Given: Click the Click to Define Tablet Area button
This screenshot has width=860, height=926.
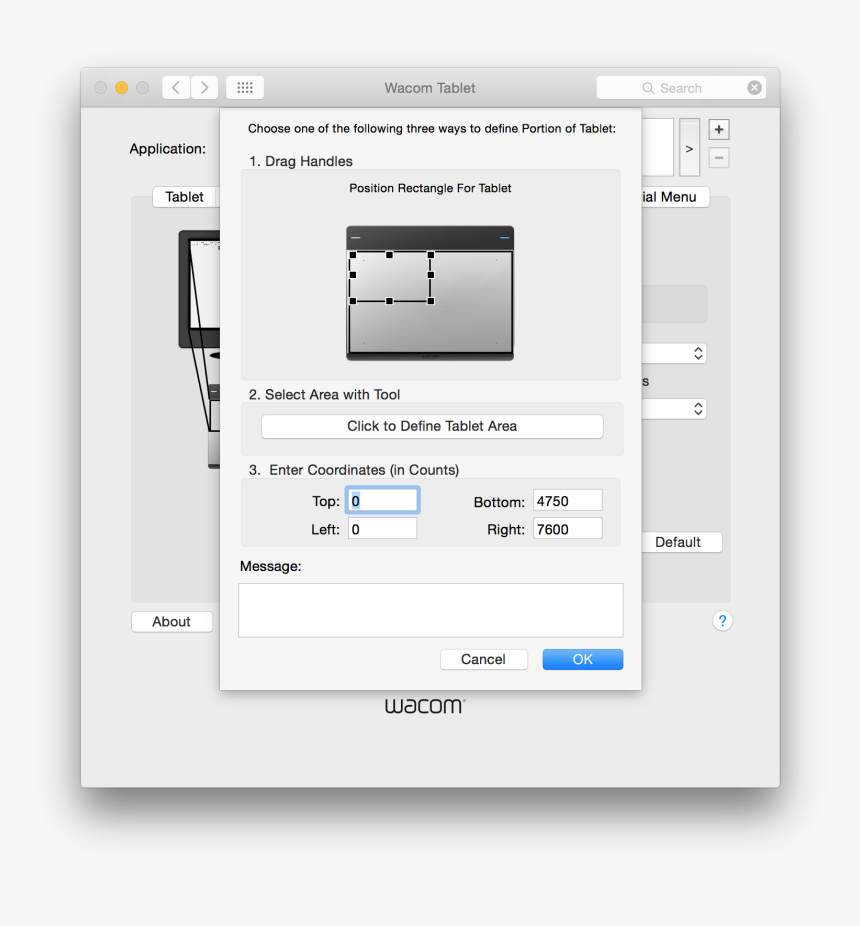Looking at the screenshot, I should pos(432,426).
